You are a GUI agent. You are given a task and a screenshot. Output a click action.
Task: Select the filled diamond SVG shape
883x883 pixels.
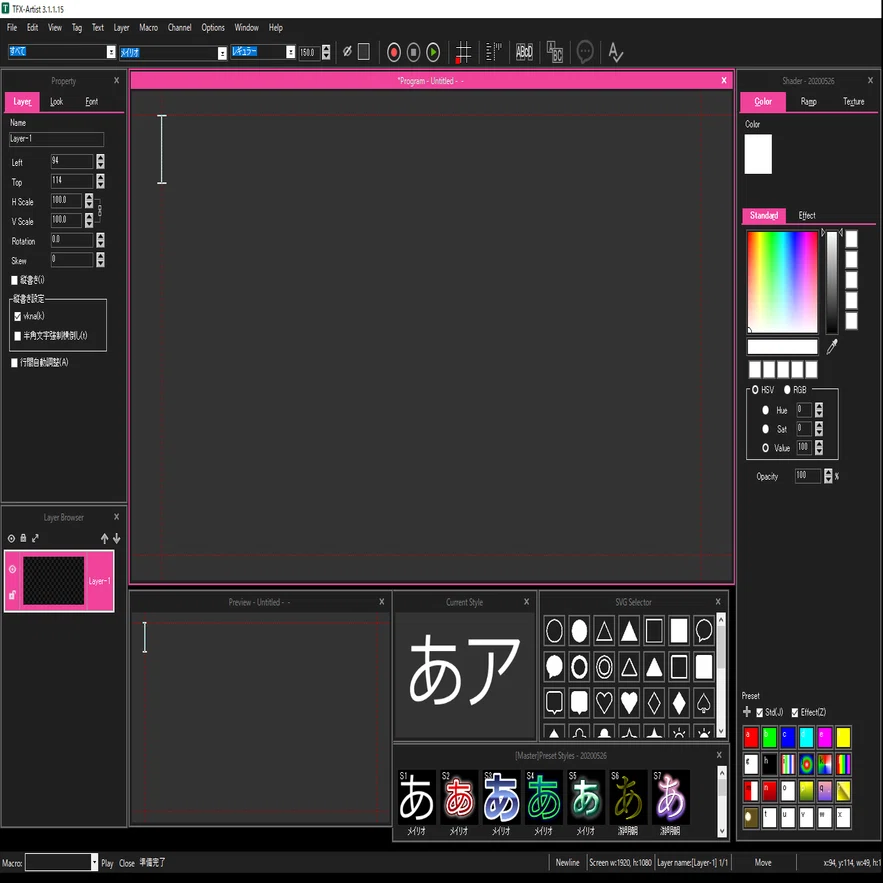click(679, 703)
